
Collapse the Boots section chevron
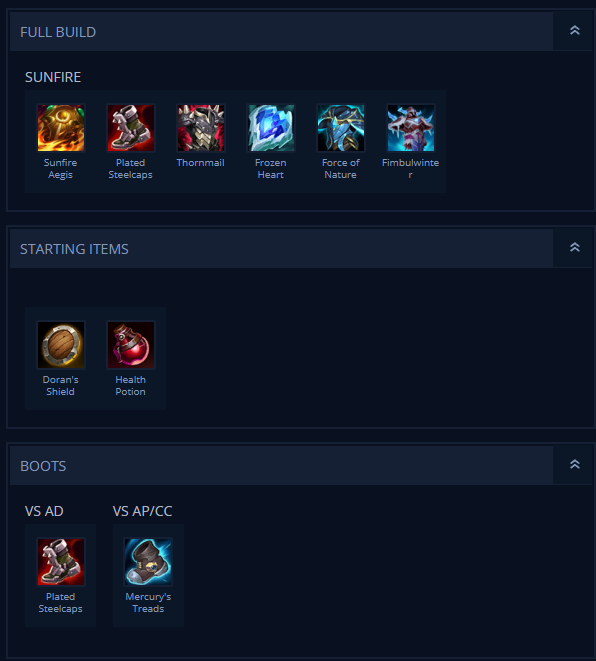[x=575, y=465]
